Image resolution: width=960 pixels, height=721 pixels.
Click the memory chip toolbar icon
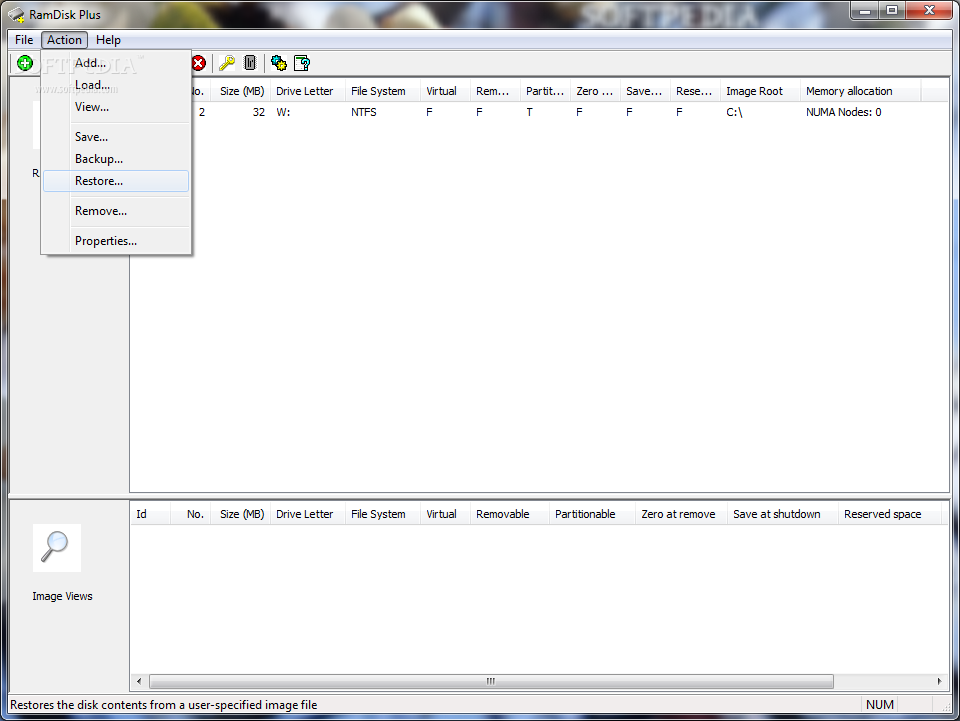coord(250,63)
